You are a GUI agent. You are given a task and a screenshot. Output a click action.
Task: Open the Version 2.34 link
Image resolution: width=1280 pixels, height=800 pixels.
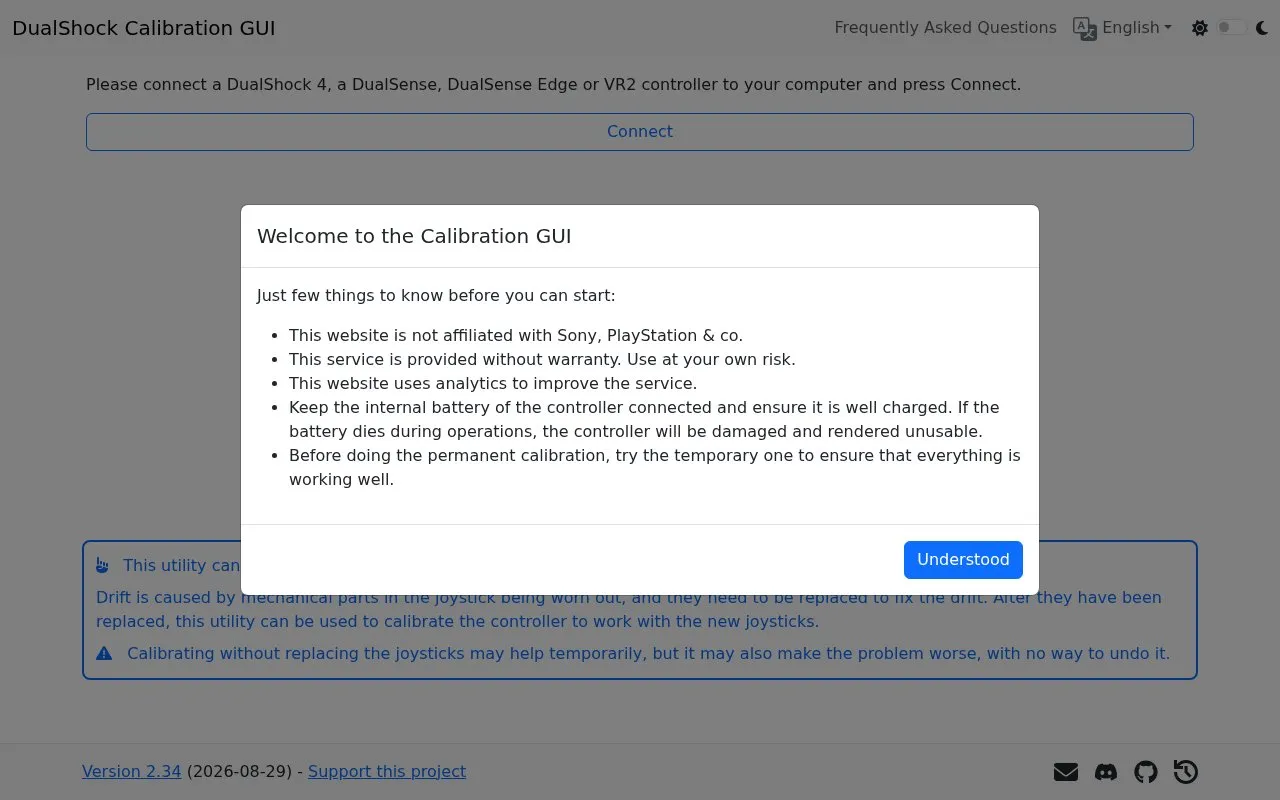click(132, 772)
